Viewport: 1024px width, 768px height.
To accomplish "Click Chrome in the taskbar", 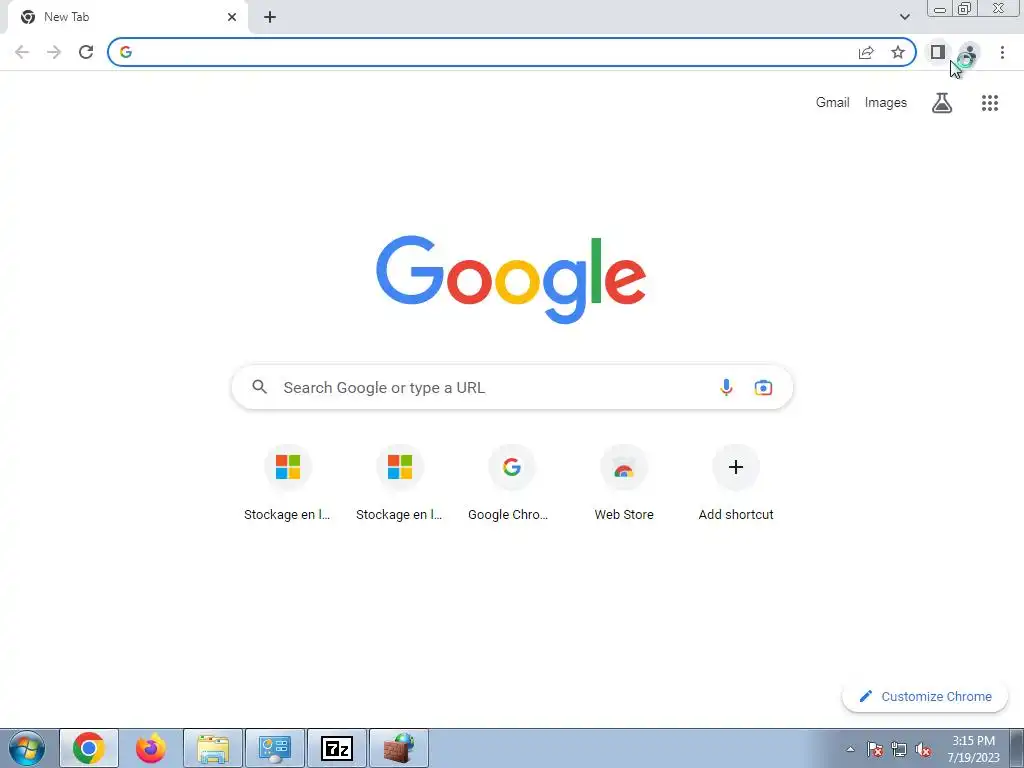I will point(89,748).
